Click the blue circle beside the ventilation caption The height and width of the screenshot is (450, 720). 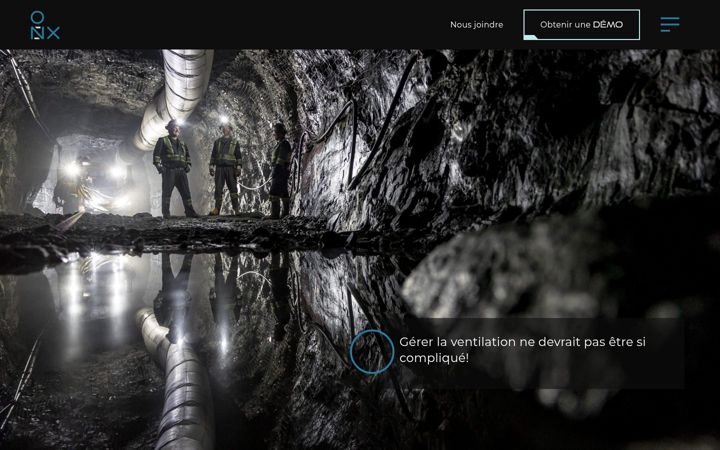click(371, 352)
